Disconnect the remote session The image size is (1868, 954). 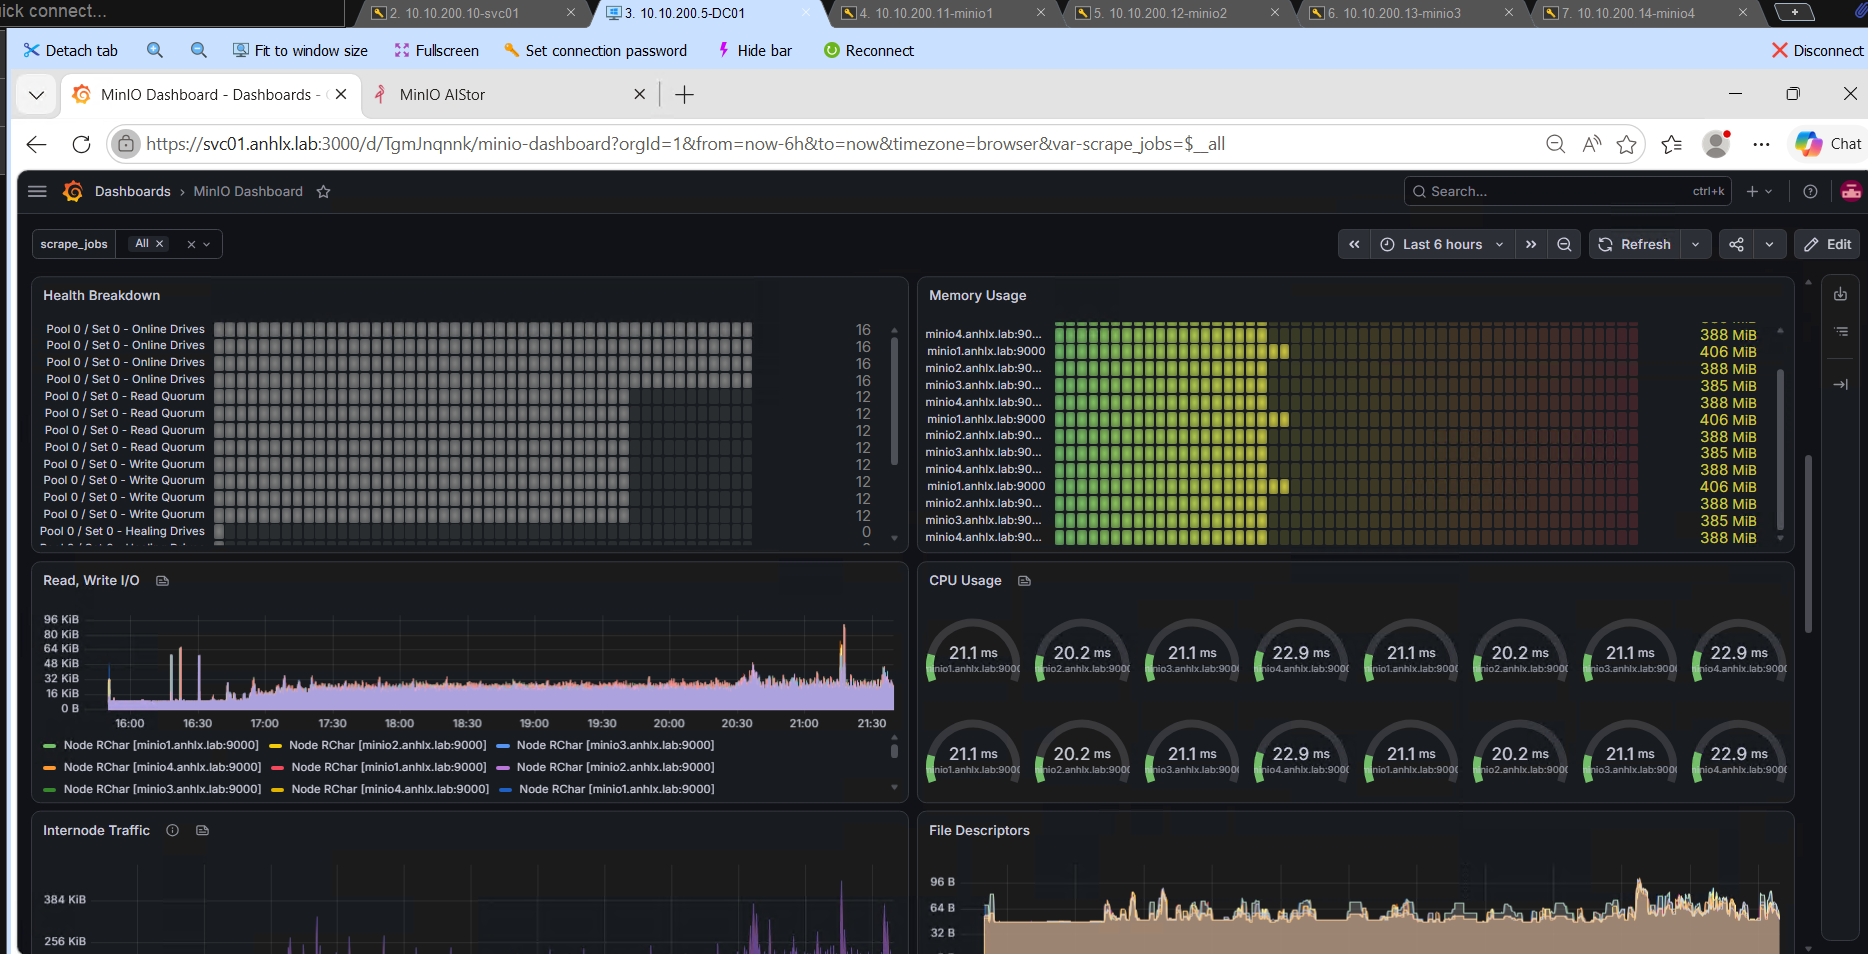pyautogui.click(x=1817, y=50)
